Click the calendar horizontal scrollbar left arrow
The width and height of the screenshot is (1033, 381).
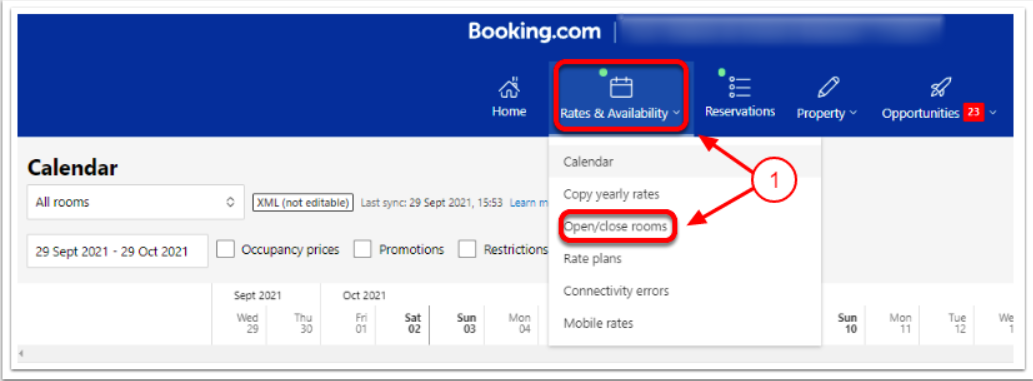[22, 354]
